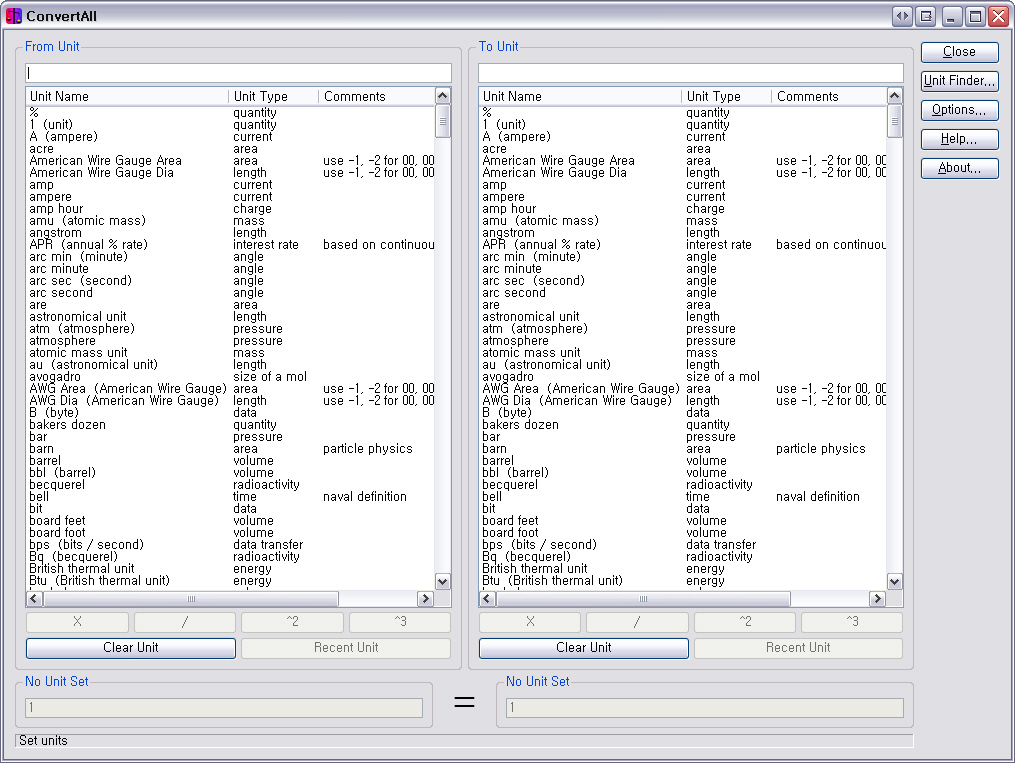Select "angstrom" in the From Unit list
This screenshot has height=763, width=1015.
pos(56,233)
